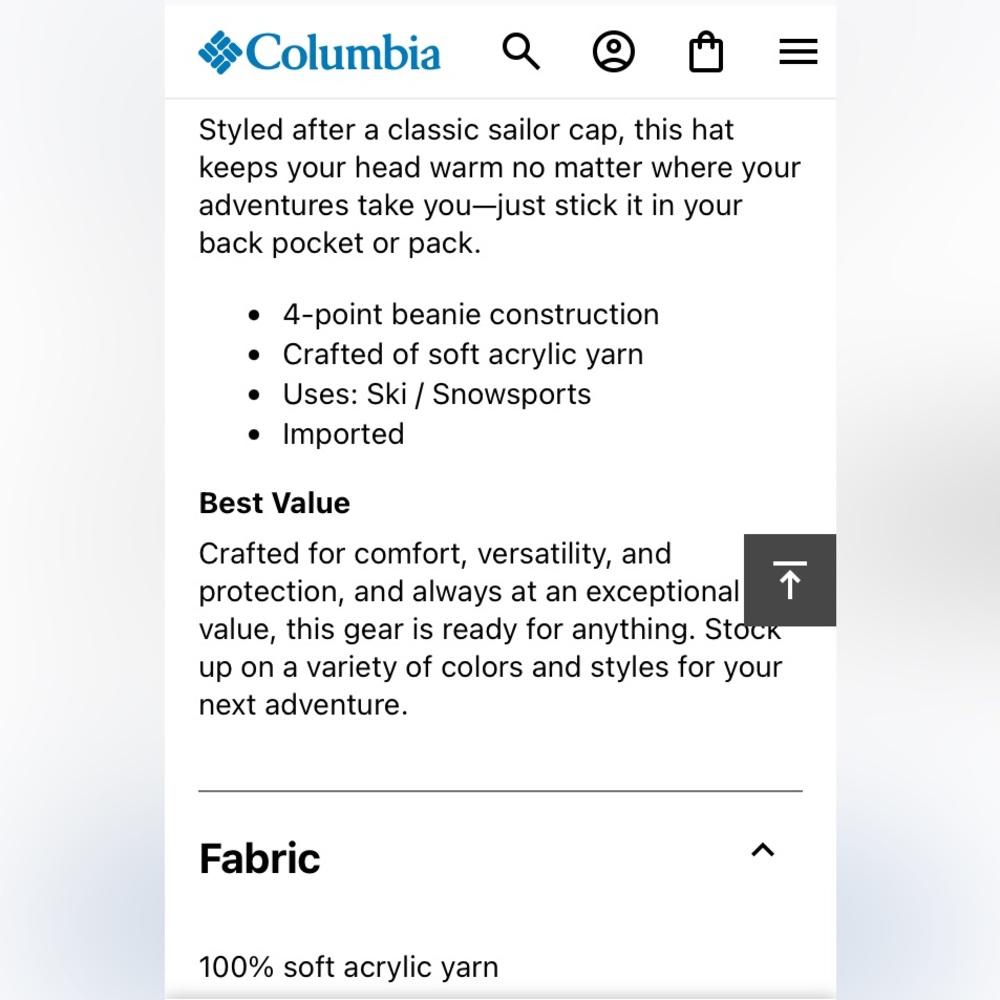Click the "Imported" bullet item
The width and height of the screenshot is (1000, 1000).
tap(343, 434)
